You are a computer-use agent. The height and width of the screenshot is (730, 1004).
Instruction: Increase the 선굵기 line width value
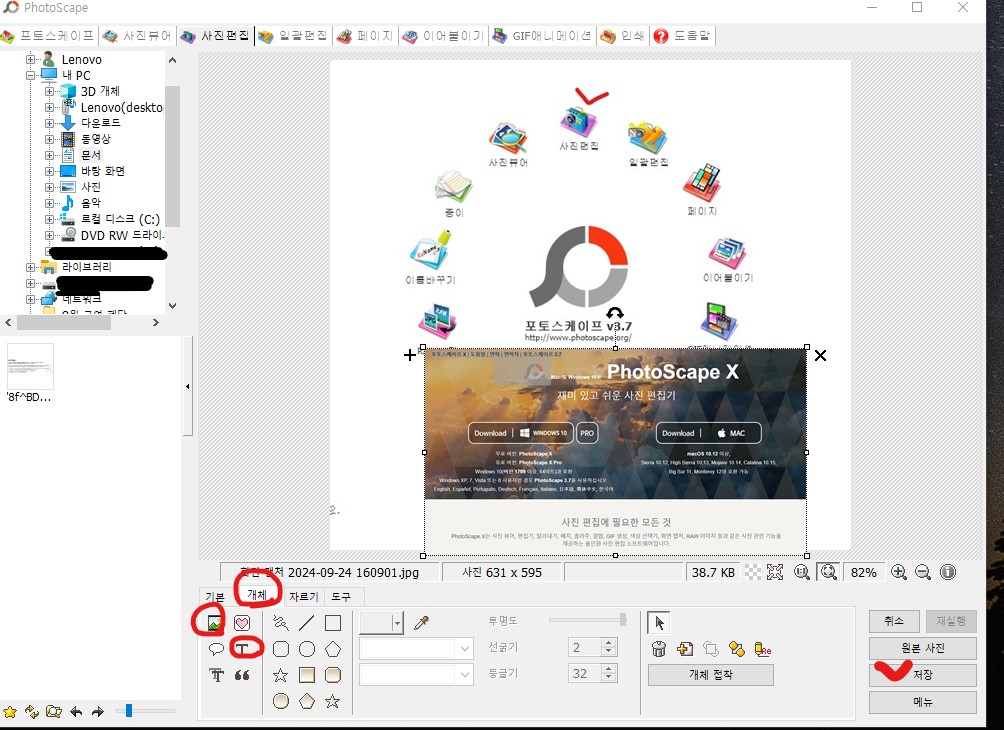[x=609, y=643]
